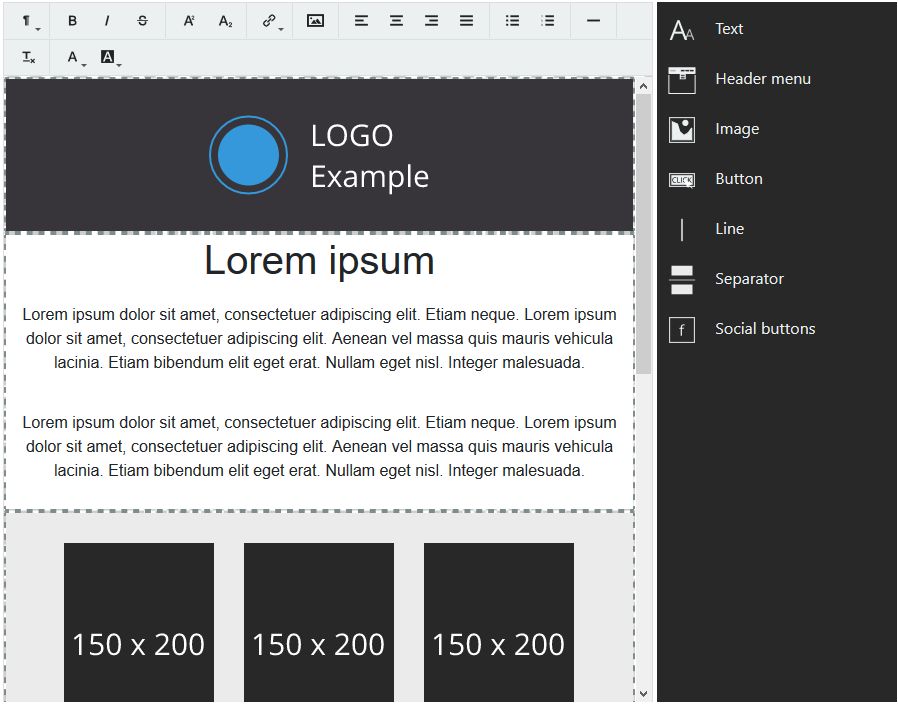Click the insert image toolbar icon
Viewport: 898px width, 704px height.
click(x=315, y=21)
